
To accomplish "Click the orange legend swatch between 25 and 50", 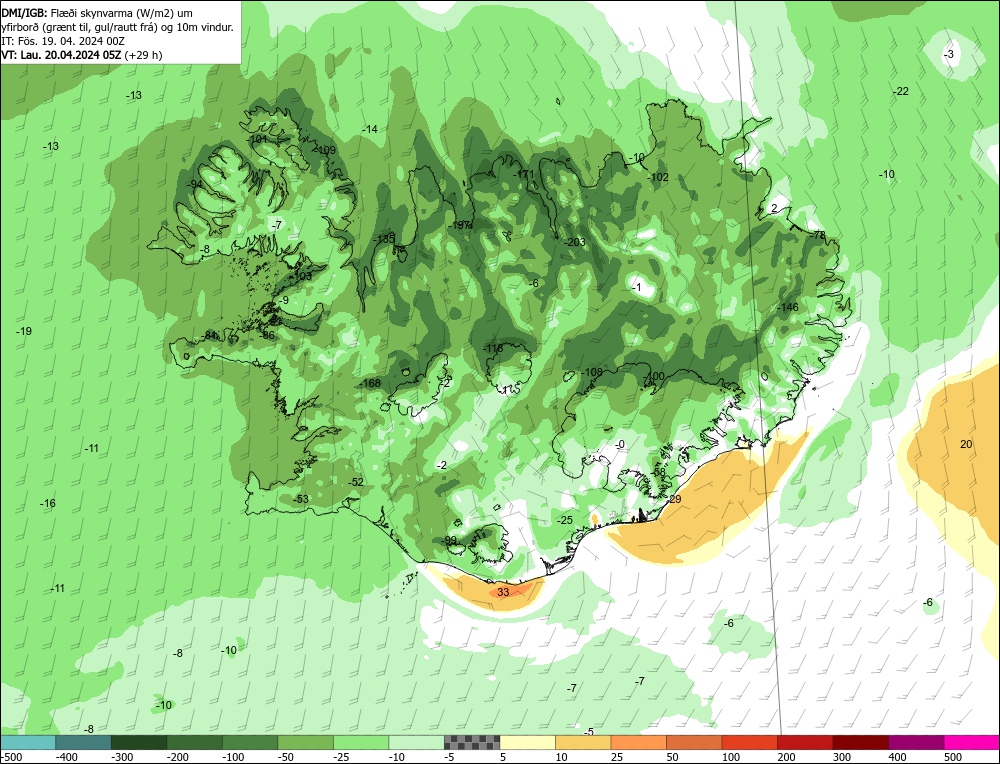I will coord(638,742).
